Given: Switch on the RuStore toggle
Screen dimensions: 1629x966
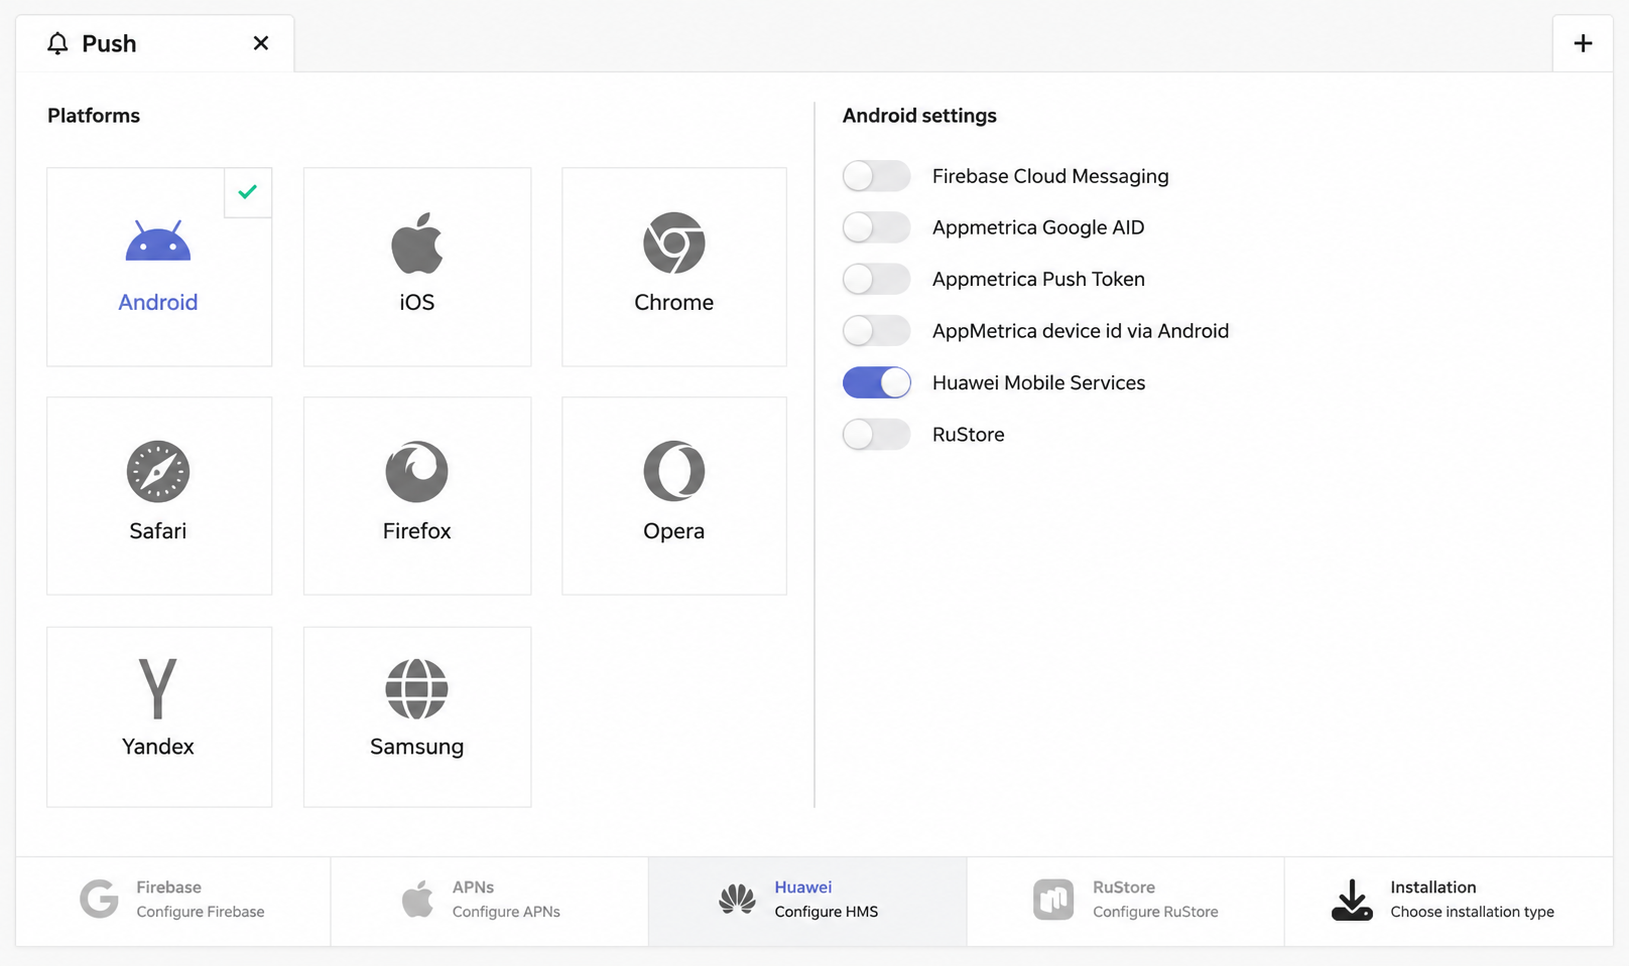Looking at the screenshot, I should tap(876, 434).
